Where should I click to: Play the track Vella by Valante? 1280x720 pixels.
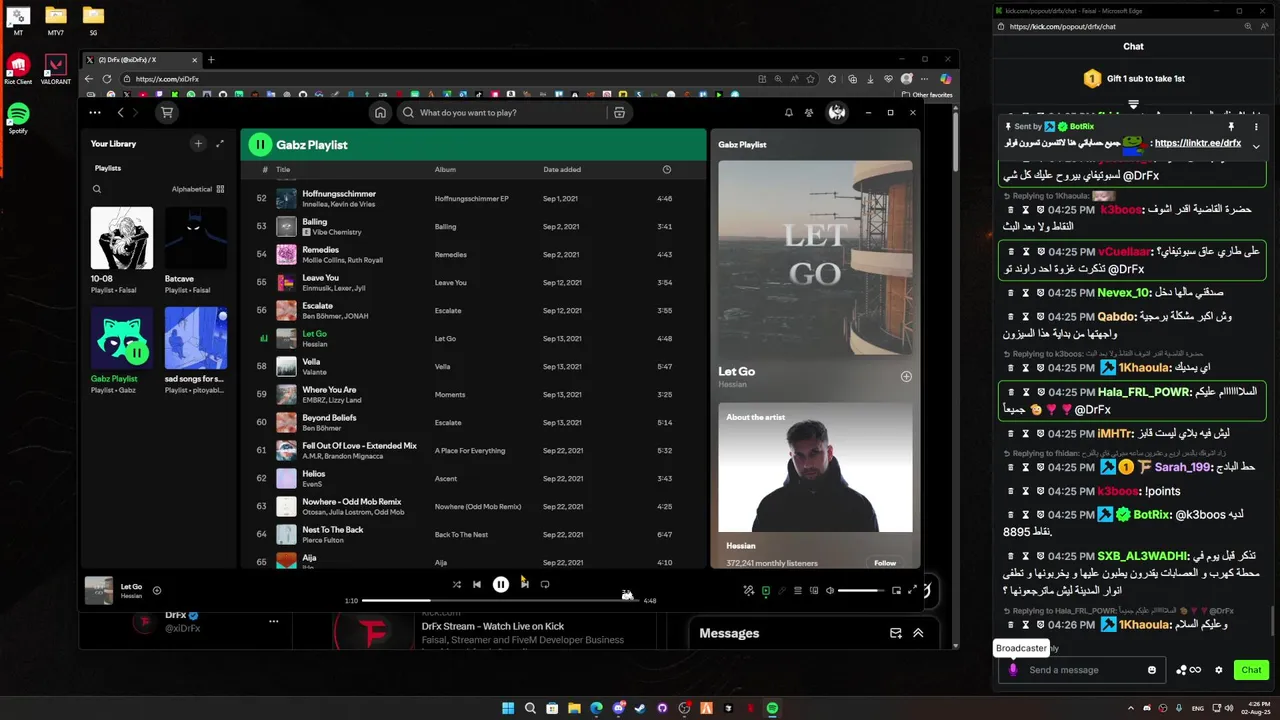tap(475, 367)
